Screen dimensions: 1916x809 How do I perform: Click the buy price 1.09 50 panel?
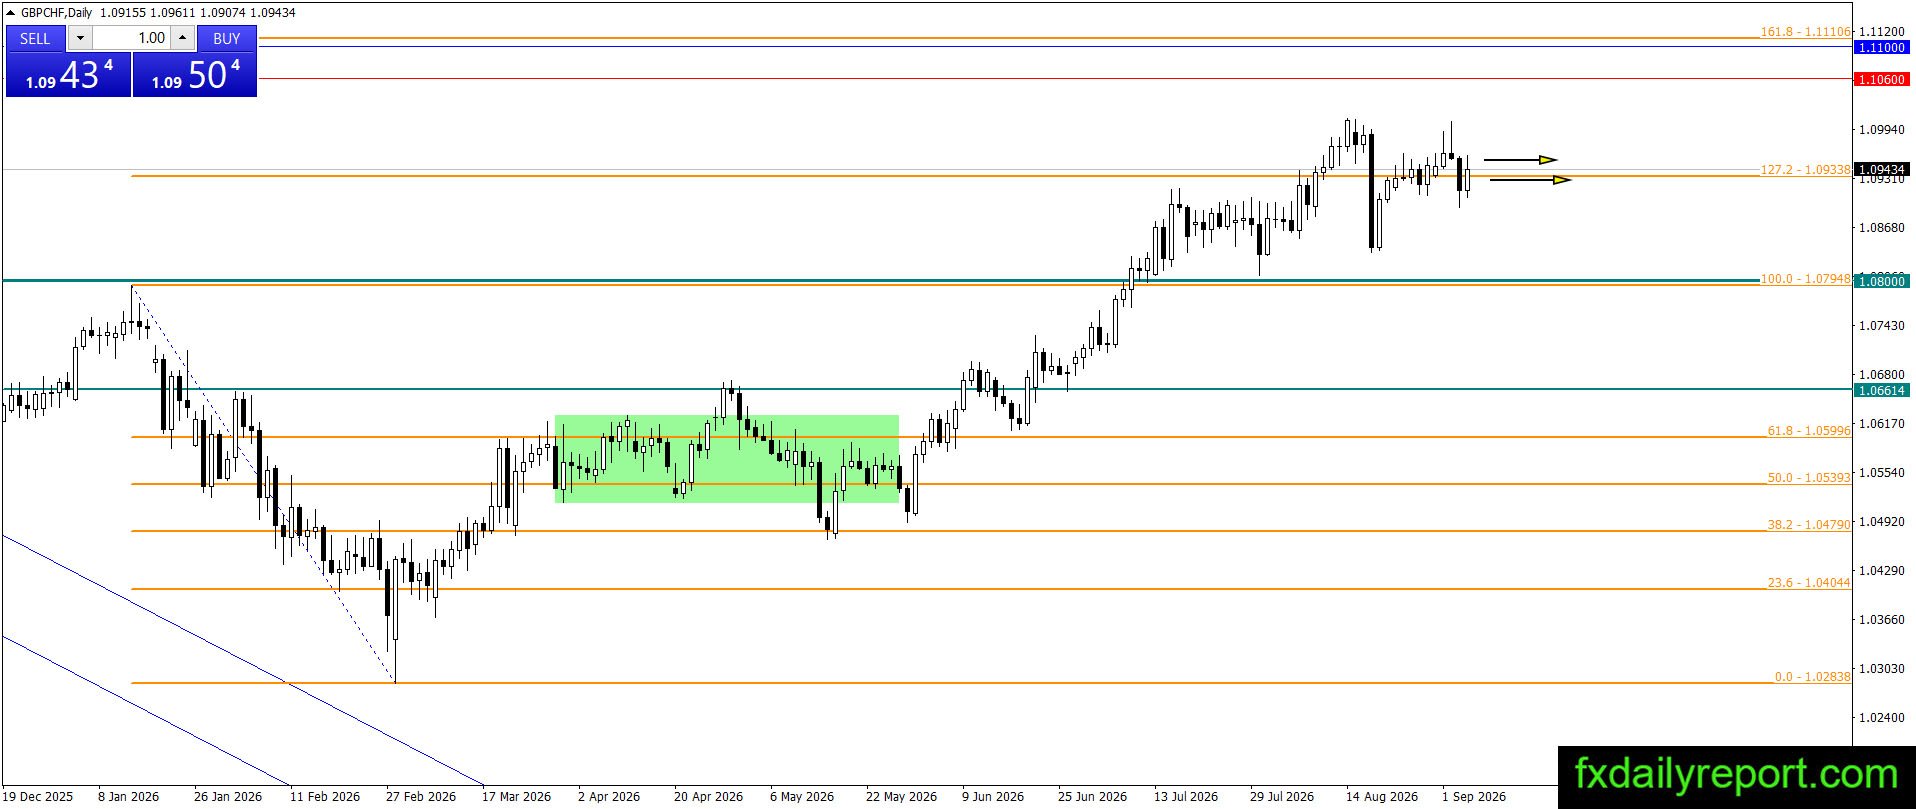click(x=195, y=75)
